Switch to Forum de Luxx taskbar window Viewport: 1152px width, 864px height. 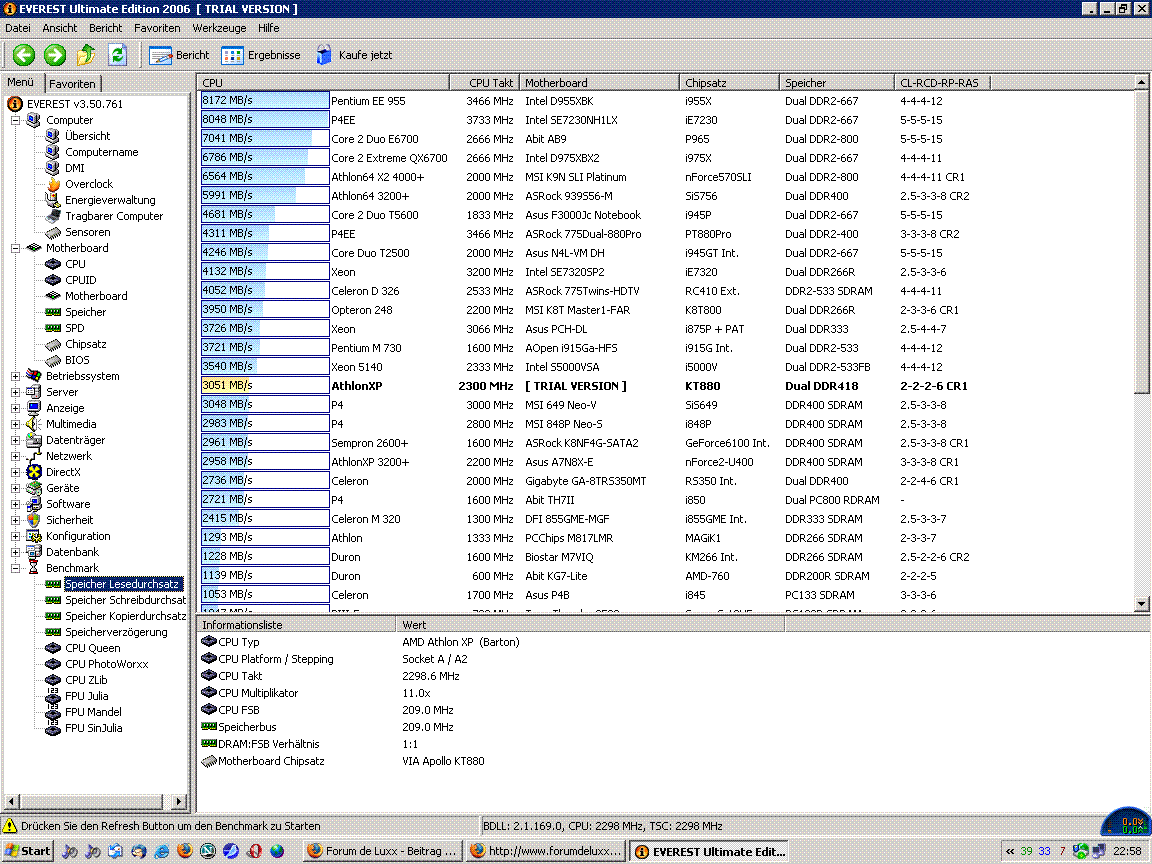[x=383, y=852]
